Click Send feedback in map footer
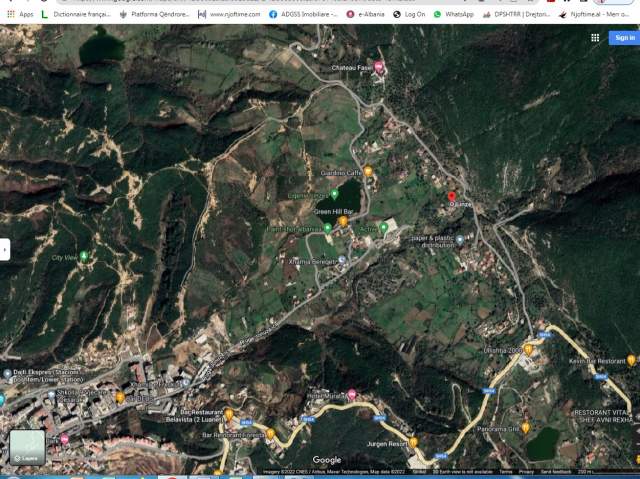Image resolution: width=640 pixels, height=479 pixels. click(x=556, y=472)
